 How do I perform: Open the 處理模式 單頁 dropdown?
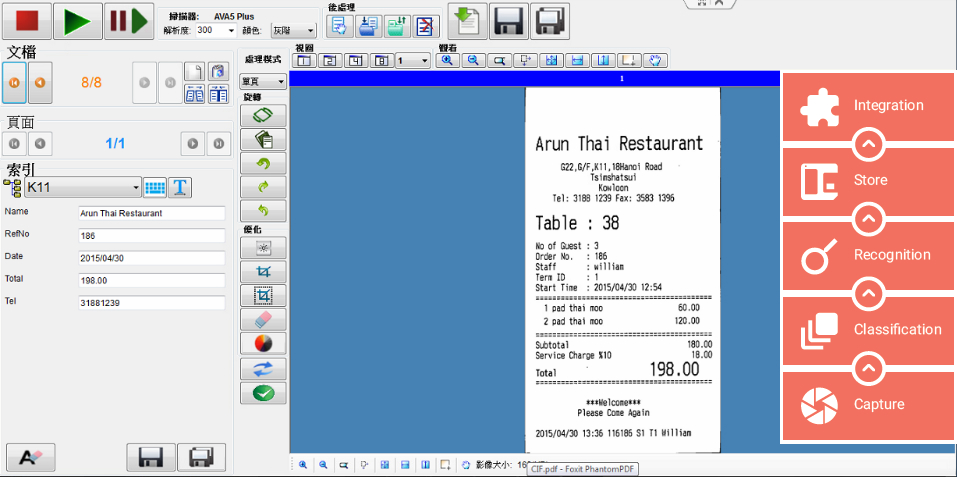(x=263, y=81)
